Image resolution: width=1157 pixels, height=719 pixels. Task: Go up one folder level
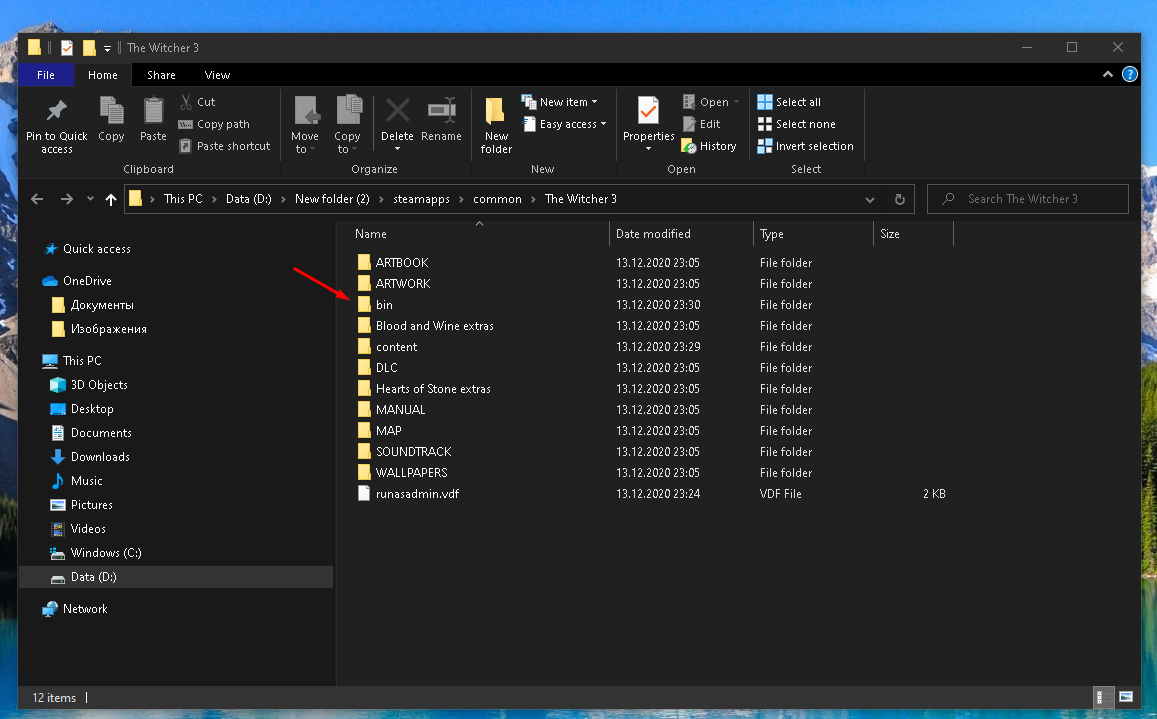point(111,199)
